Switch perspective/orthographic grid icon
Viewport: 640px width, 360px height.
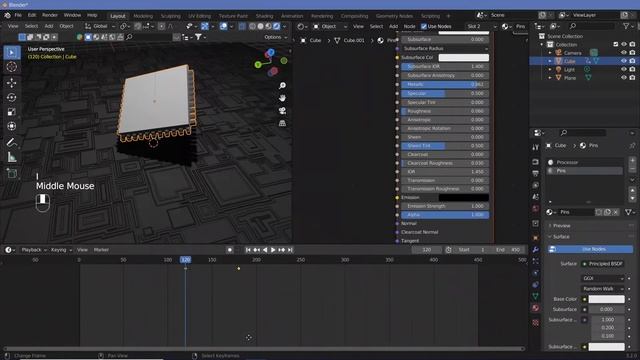pos(282,123)
